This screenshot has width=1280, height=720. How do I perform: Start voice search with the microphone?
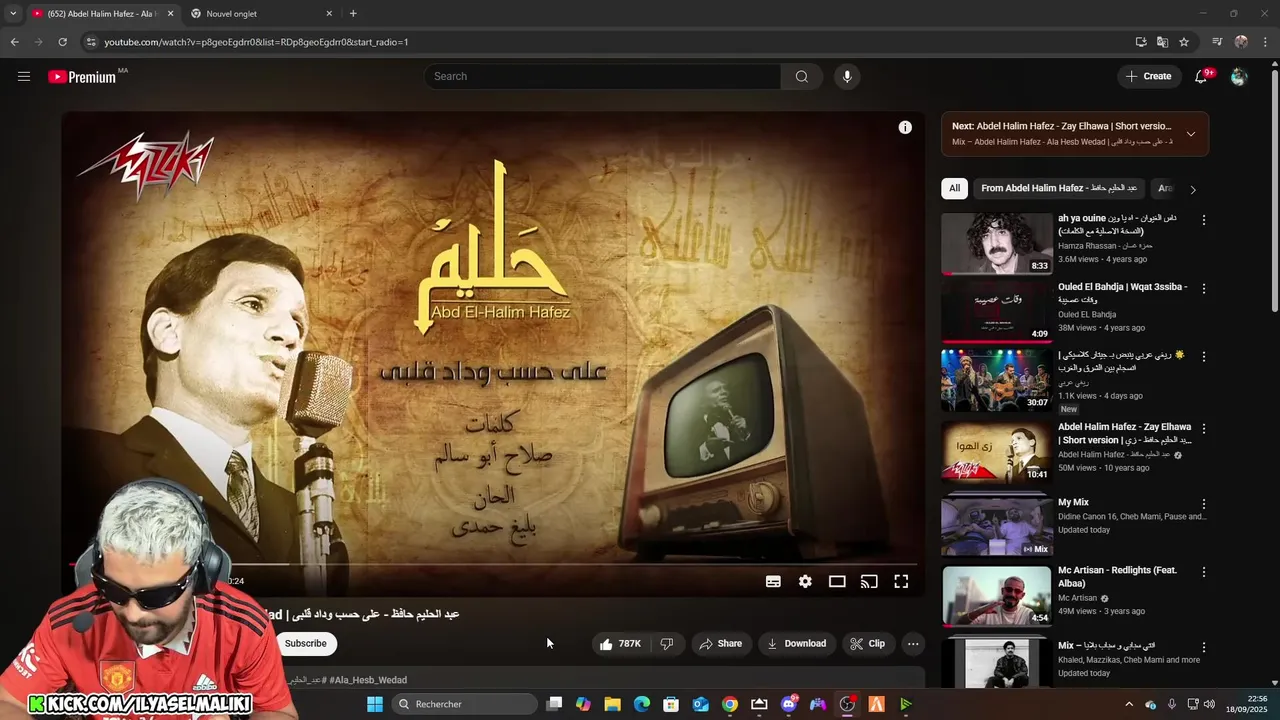pyautogui.click(x=847, y=76)
